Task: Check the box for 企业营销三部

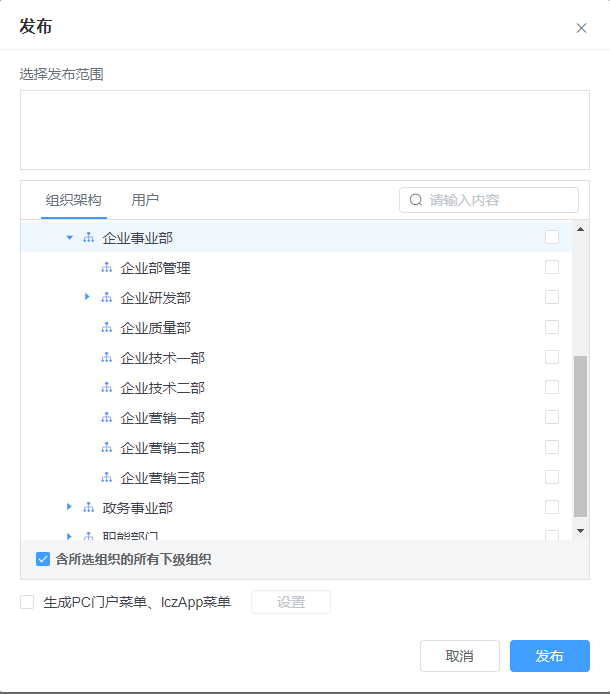Action: (552, 477)
